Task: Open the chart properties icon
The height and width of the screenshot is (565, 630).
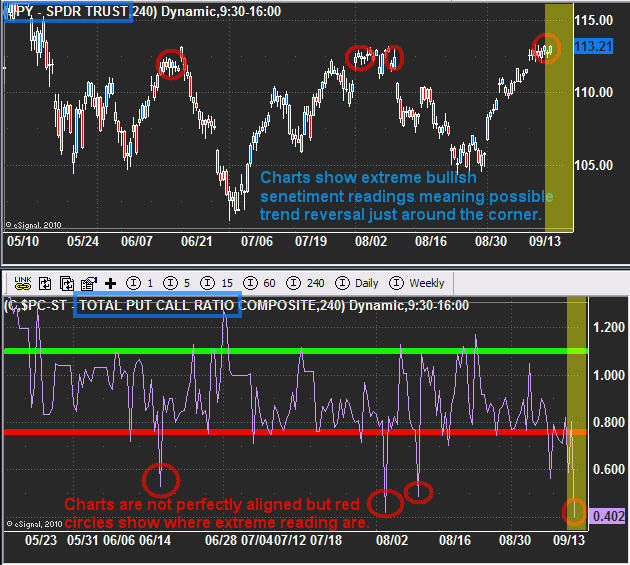Action: click(88, 283)
